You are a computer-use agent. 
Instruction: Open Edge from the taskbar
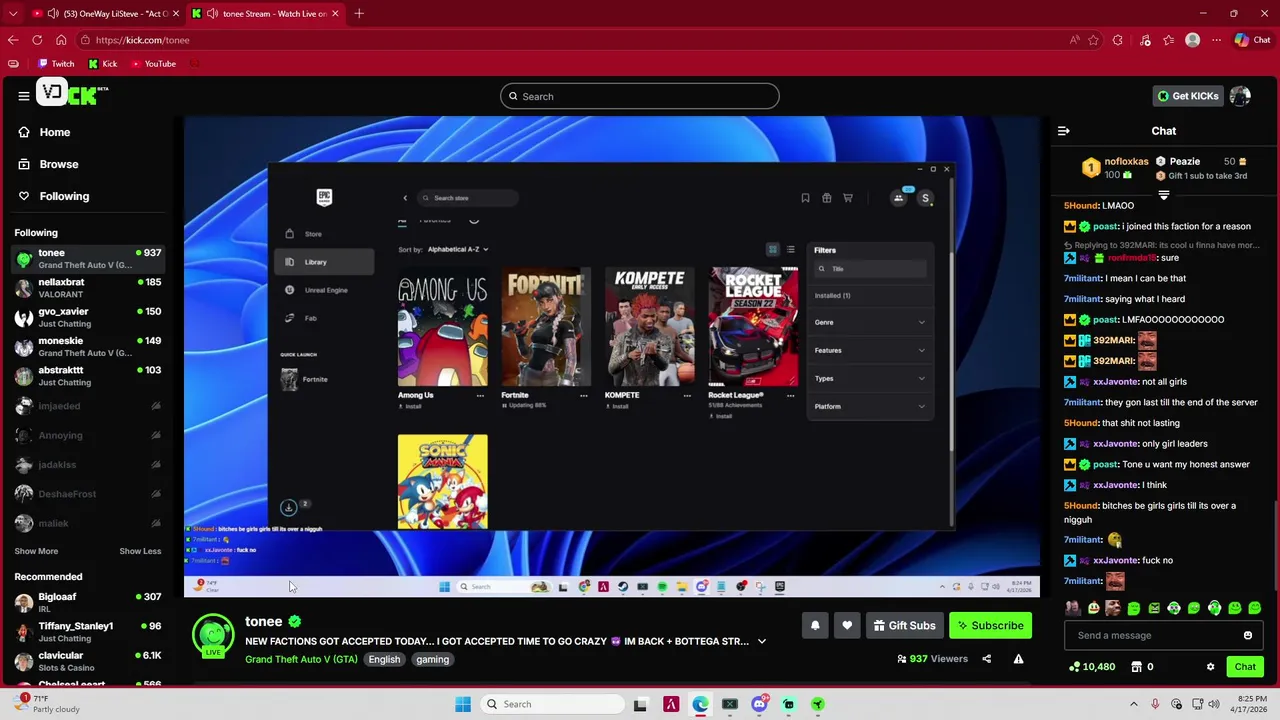pyautogui.click(x=700, y=704)
